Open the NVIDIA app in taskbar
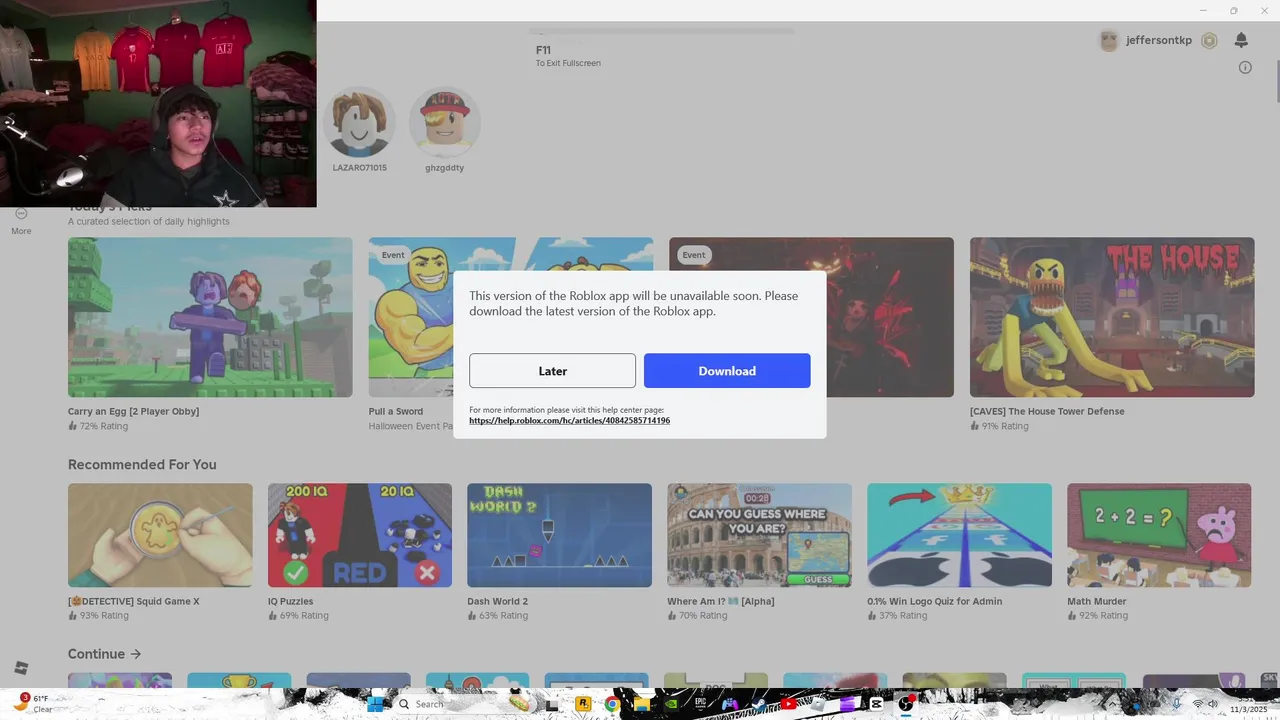 pyautogui.click(x=672, y=704)
